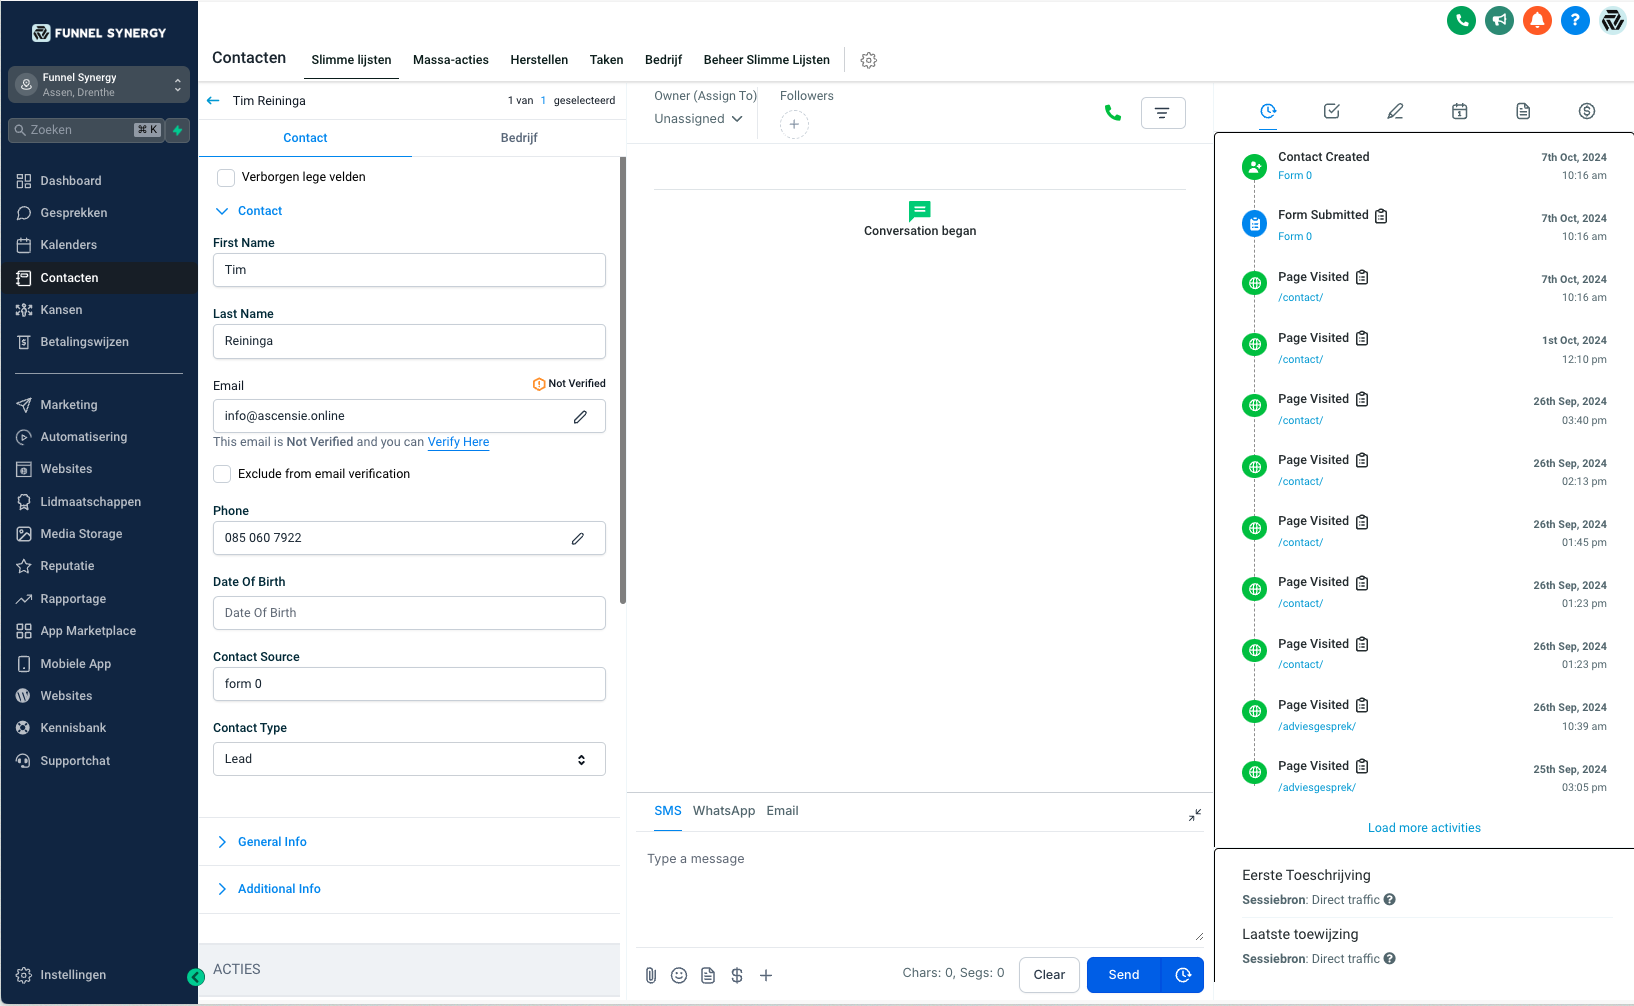Click the conversation filter icon button

coord(1162,113)
